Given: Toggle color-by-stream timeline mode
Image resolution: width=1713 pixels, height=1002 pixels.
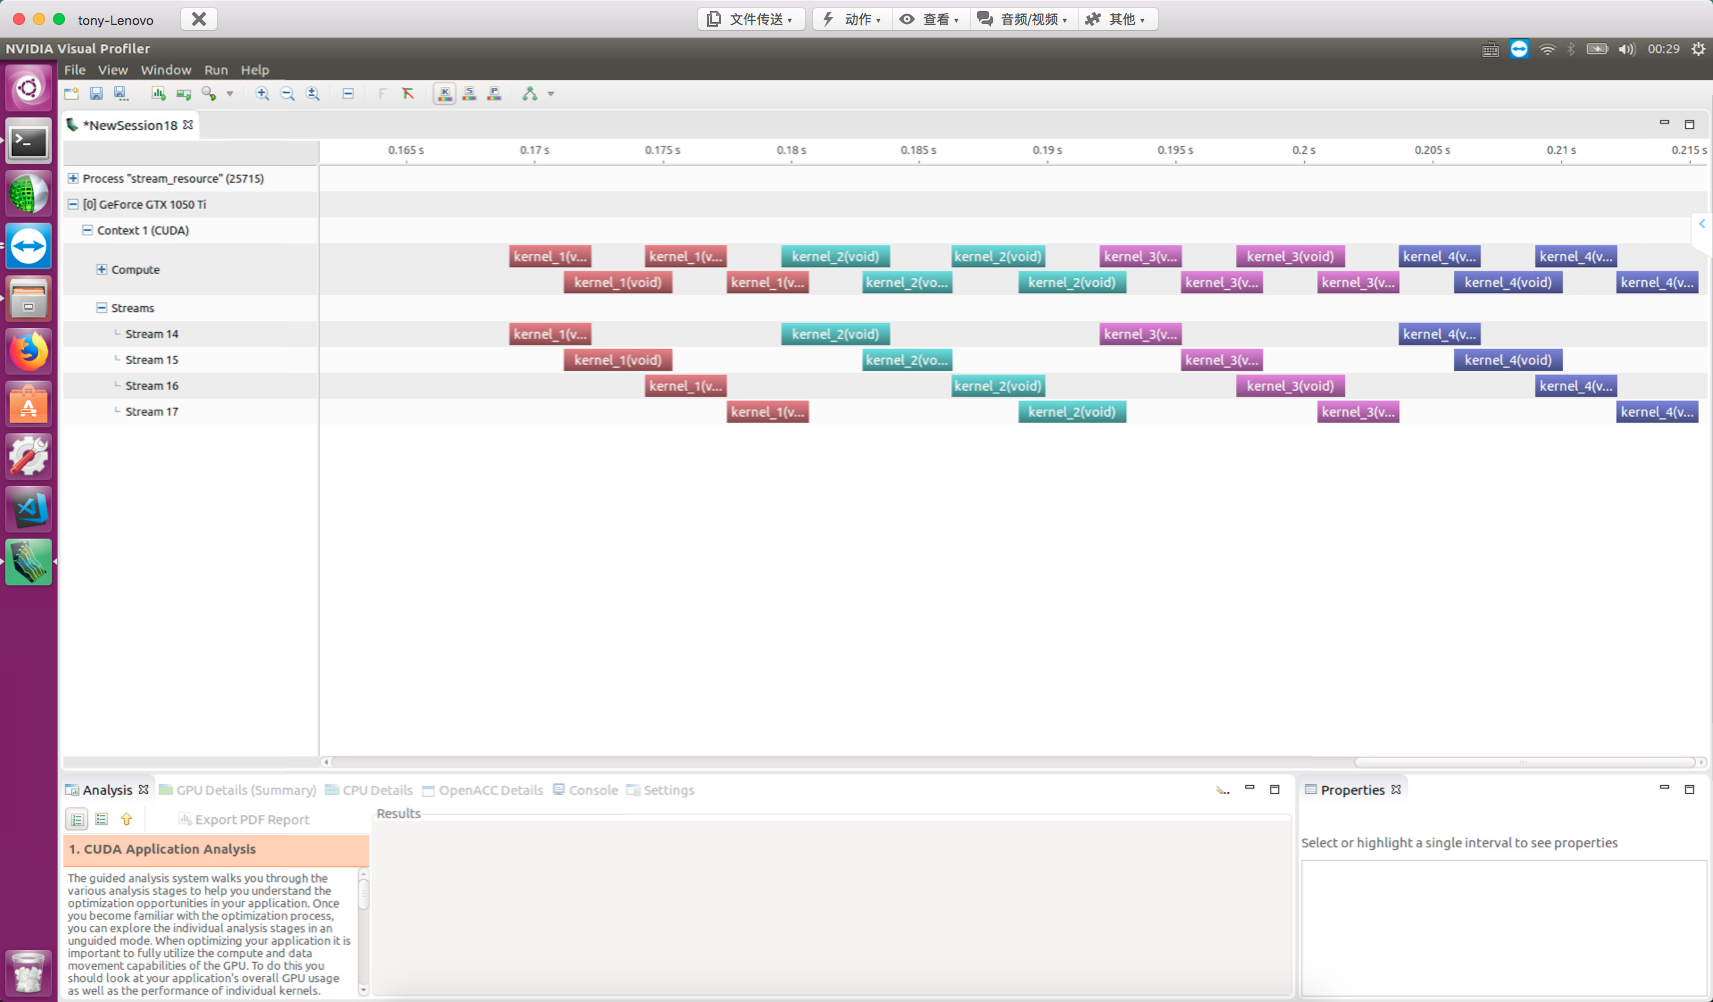Looking at the screenshot, I should point(469,94).
